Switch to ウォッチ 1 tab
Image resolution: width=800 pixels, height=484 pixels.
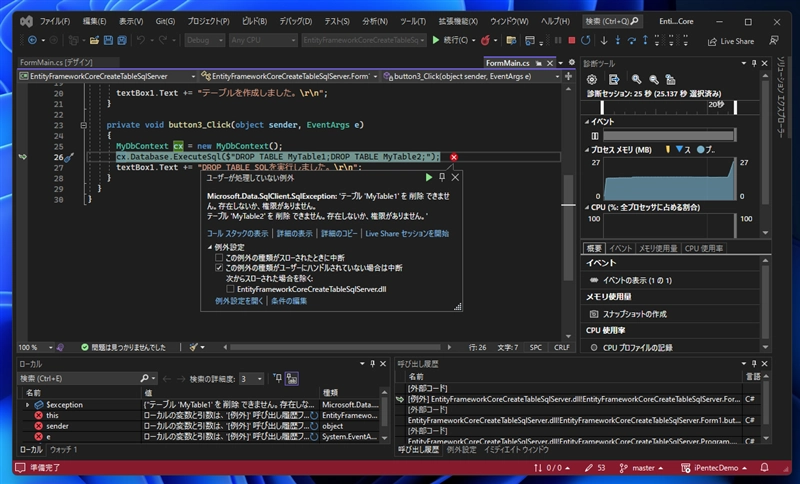pos(64,450)
